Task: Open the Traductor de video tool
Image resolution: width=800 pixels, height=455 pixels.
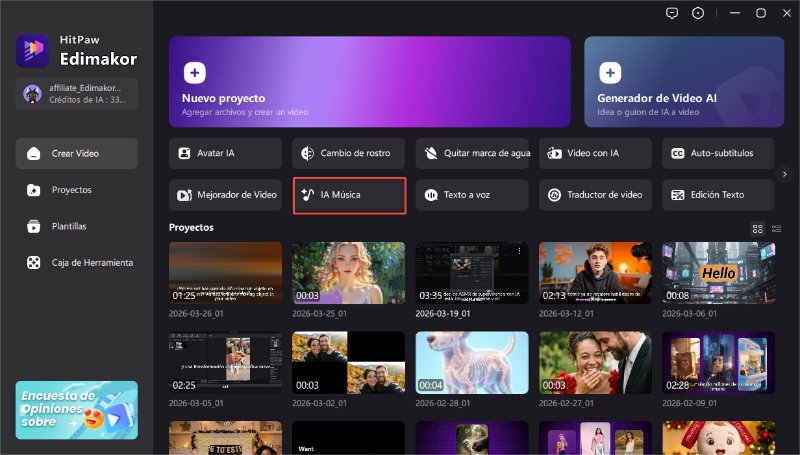Action: [595, 195]
